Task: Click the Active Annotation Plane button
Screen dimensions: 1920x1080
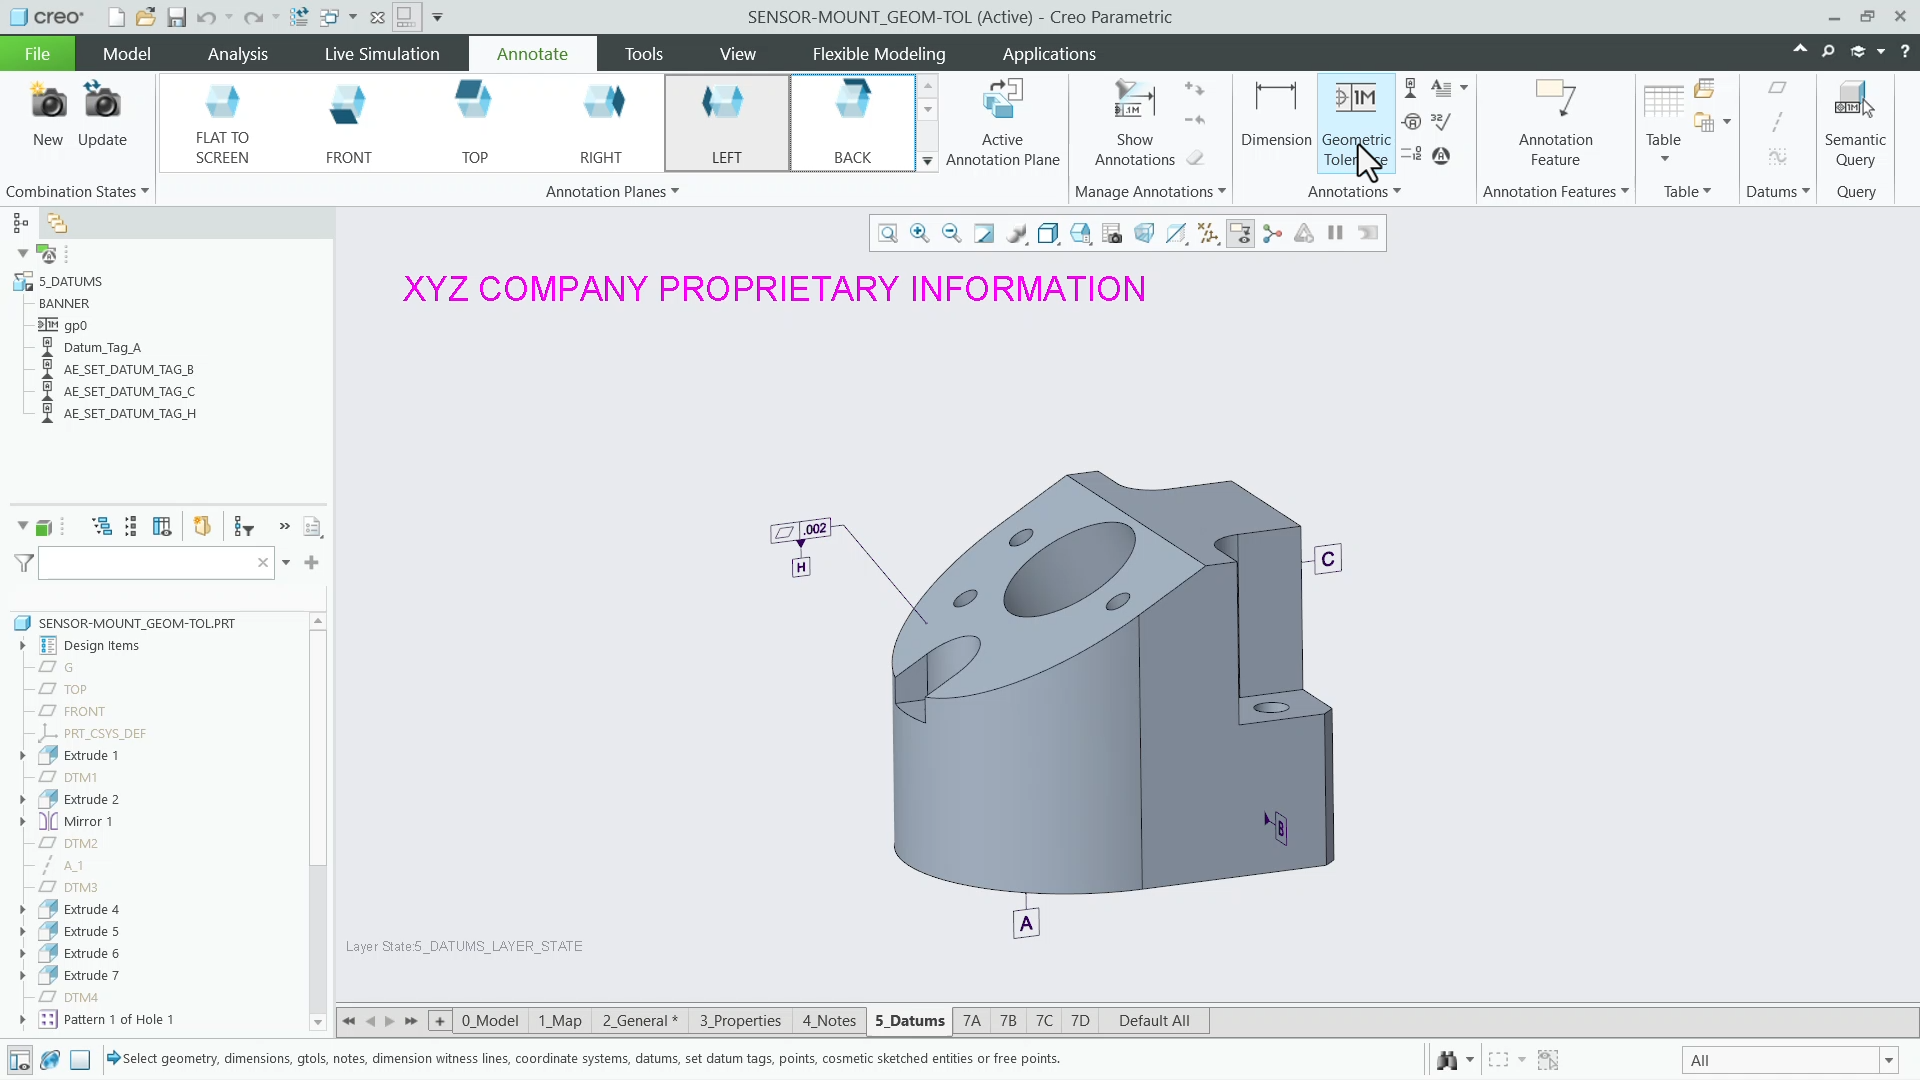Action: point(1002,123)
